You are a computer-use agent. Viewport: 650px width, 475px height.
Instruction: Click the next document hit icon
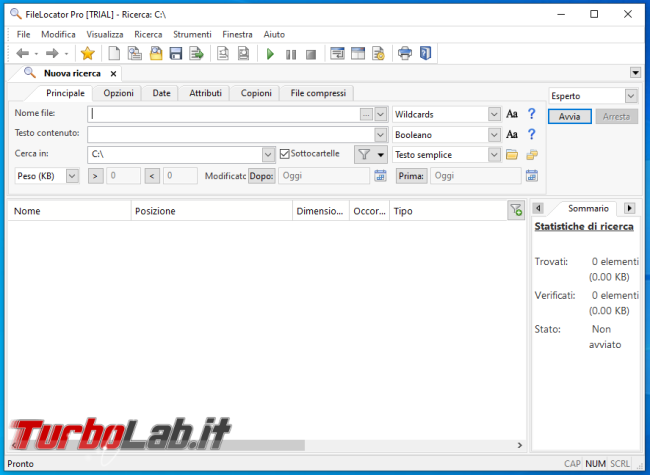(243, 53)
